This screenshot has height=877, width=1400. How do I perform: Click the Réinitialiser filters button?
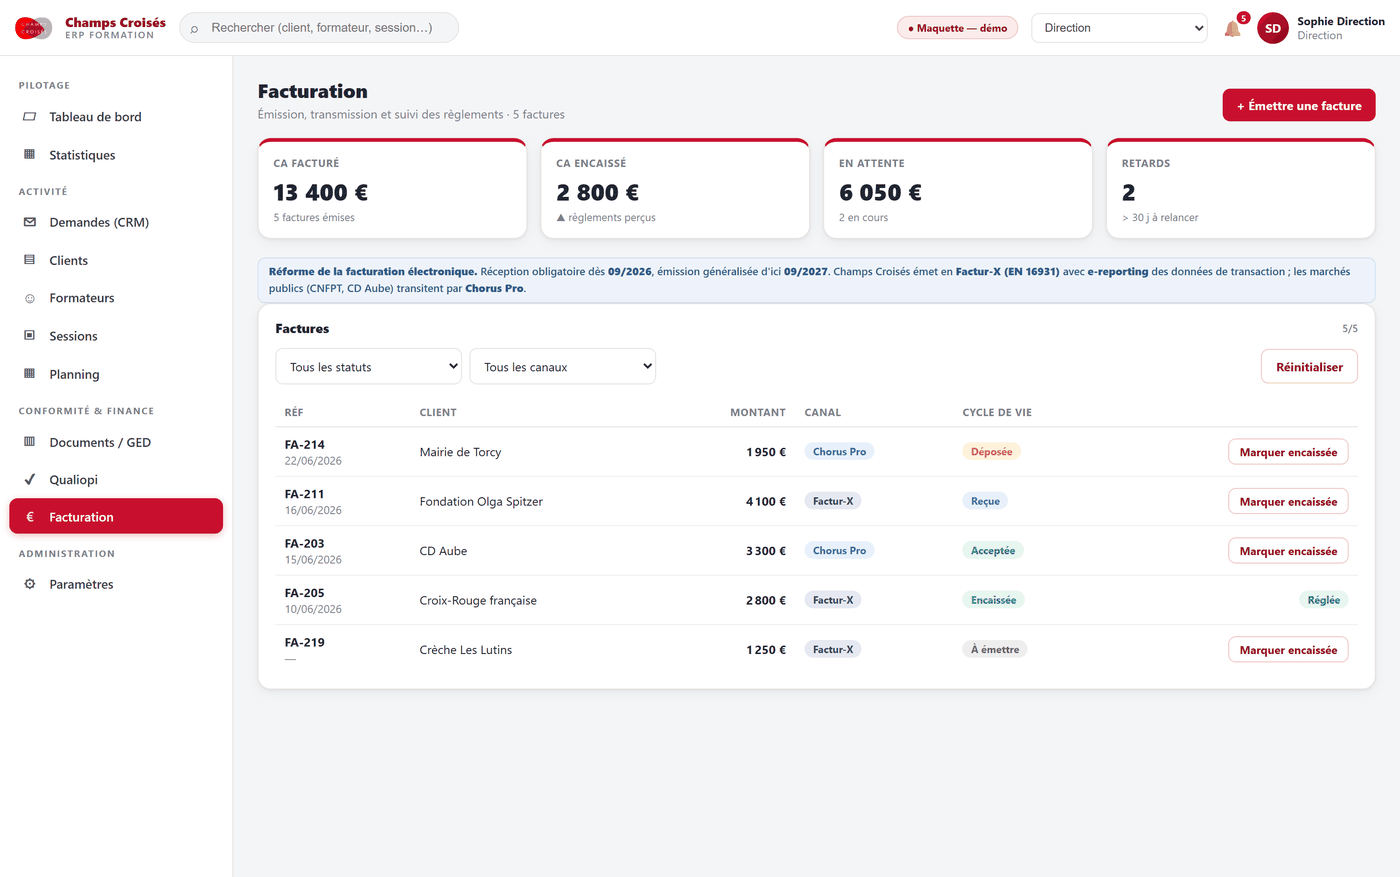tap(1309, 366)
